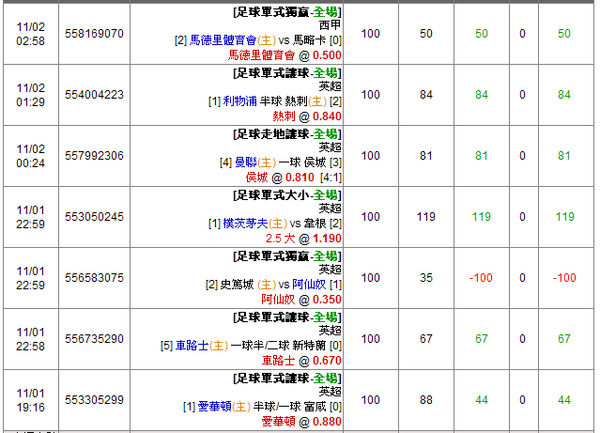Click the blue 曼聯 team name
Image resolution: width=600 pixels, height=433 pixels.
coord(246,163)
